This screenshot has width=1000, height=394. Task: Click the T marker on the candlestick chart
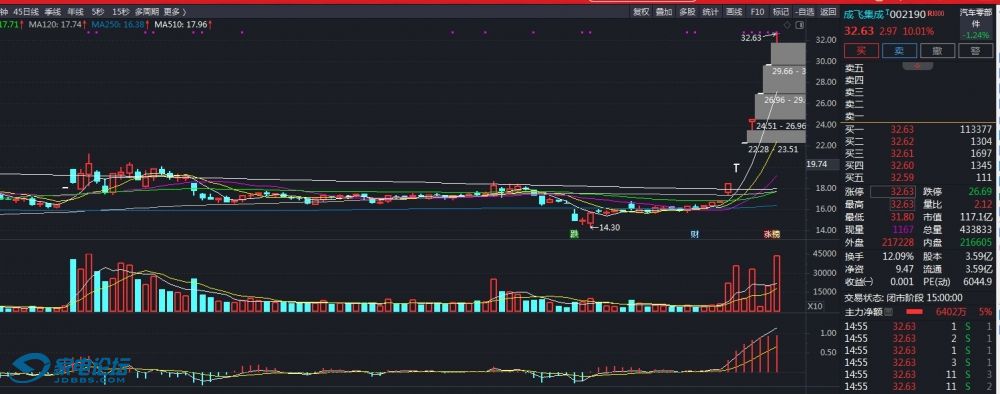coord(736,168)
